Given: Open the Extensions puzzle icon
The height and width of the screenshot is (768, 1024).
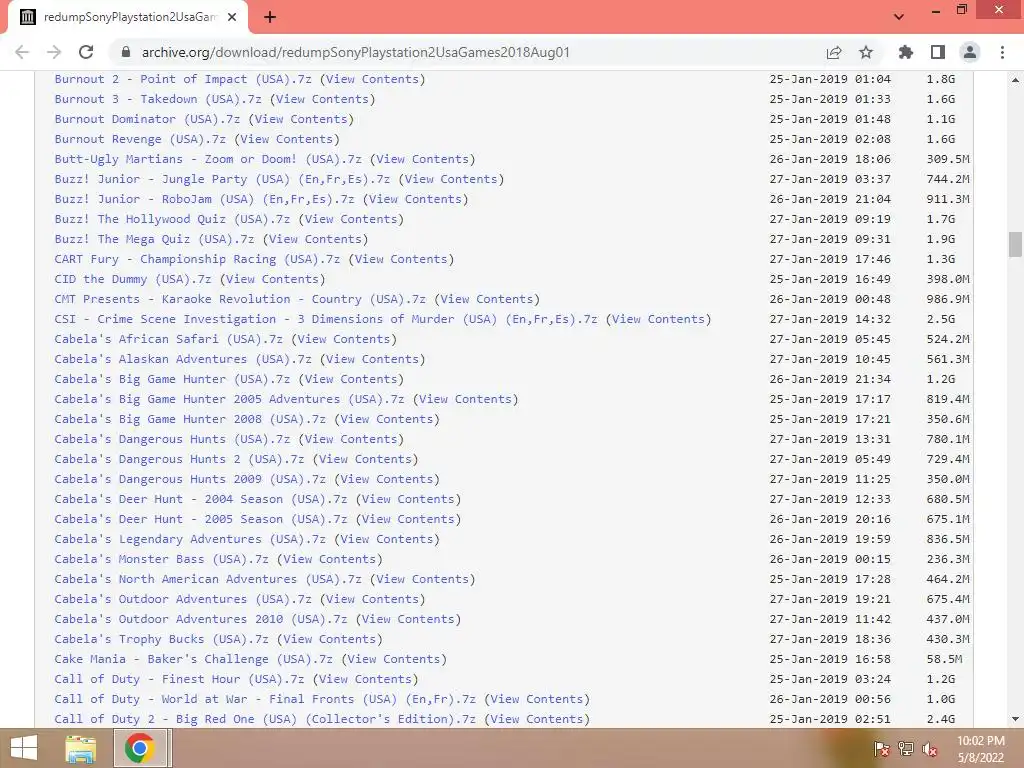Looking at the screenshot, I should [x=906, y=52].
